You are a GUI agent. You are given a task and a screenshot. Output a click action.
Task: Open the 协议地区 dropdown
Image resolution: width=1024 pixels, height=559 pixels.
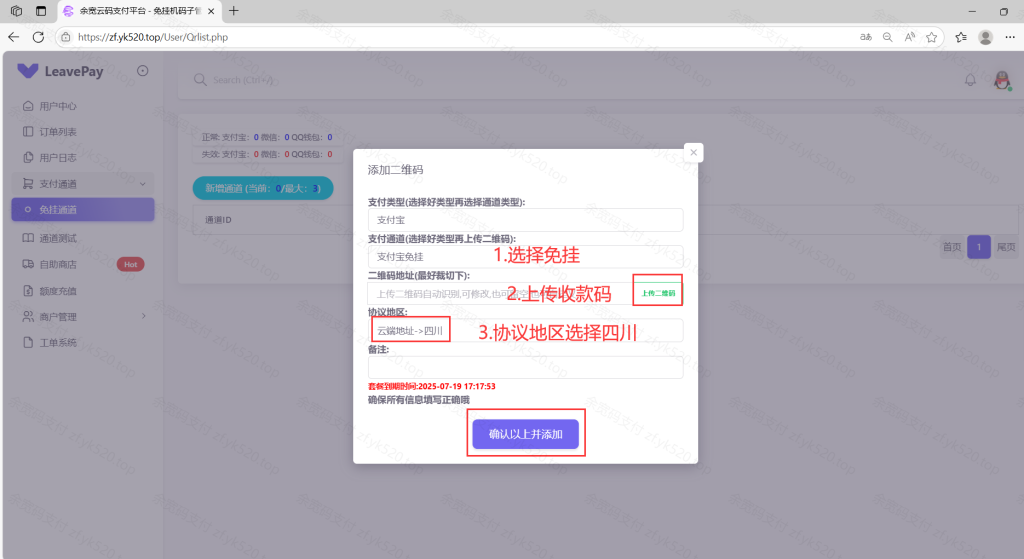pos(525,330)
